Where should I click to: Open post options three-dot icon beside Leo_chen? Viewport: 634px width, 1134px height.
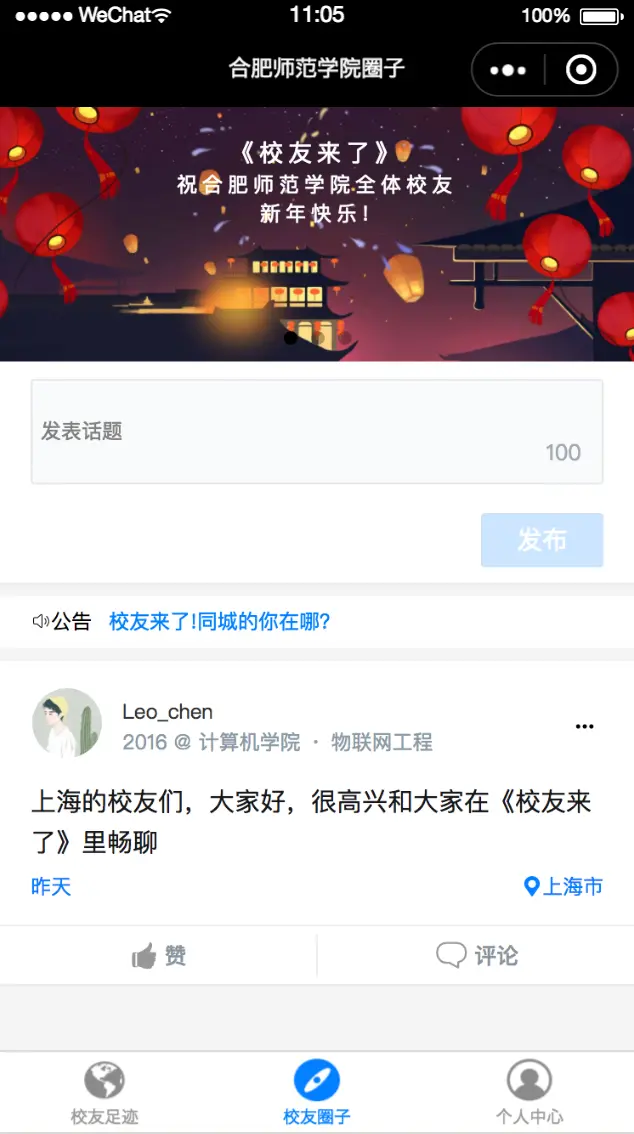tap(584, 727)
